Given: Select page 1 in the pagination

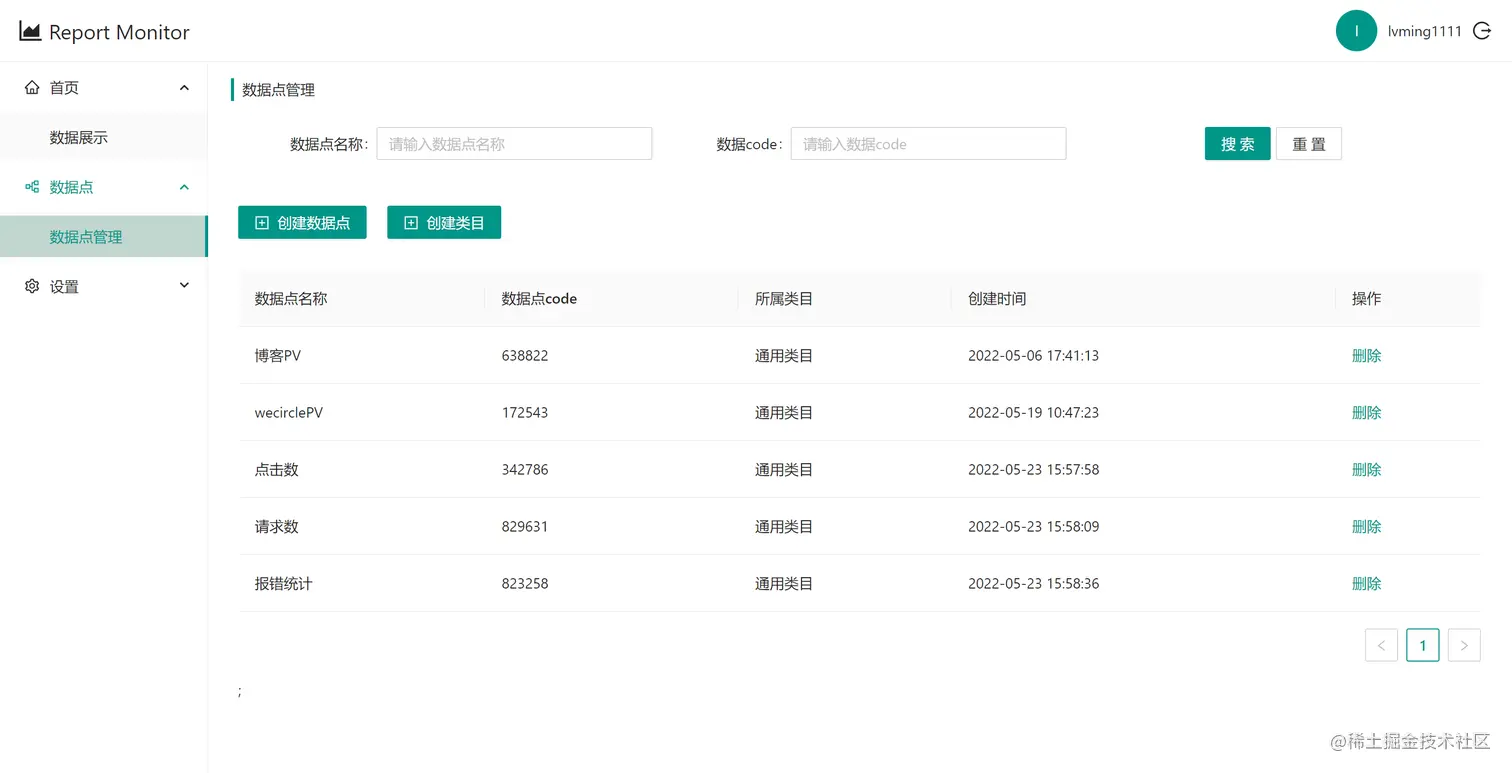Looking at the screenshot, I should pyautogui.click(x=1422, y=645).
